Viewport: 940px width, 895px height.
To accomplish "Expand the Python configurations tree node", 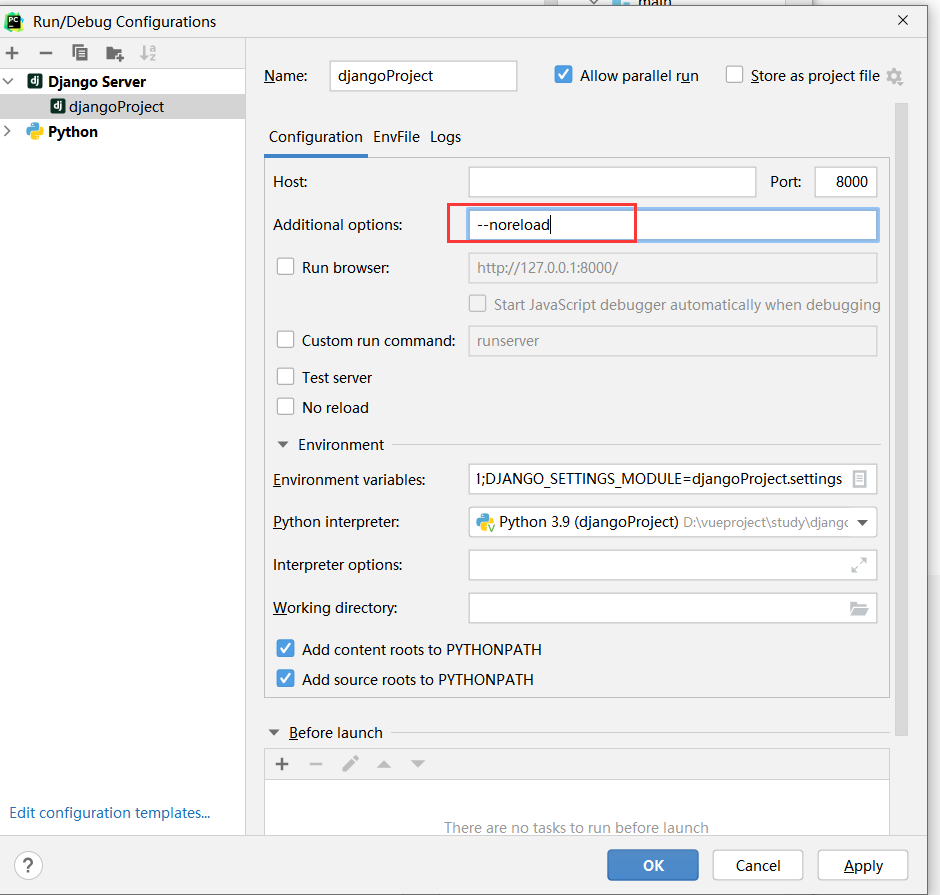I will click(9, 131).
